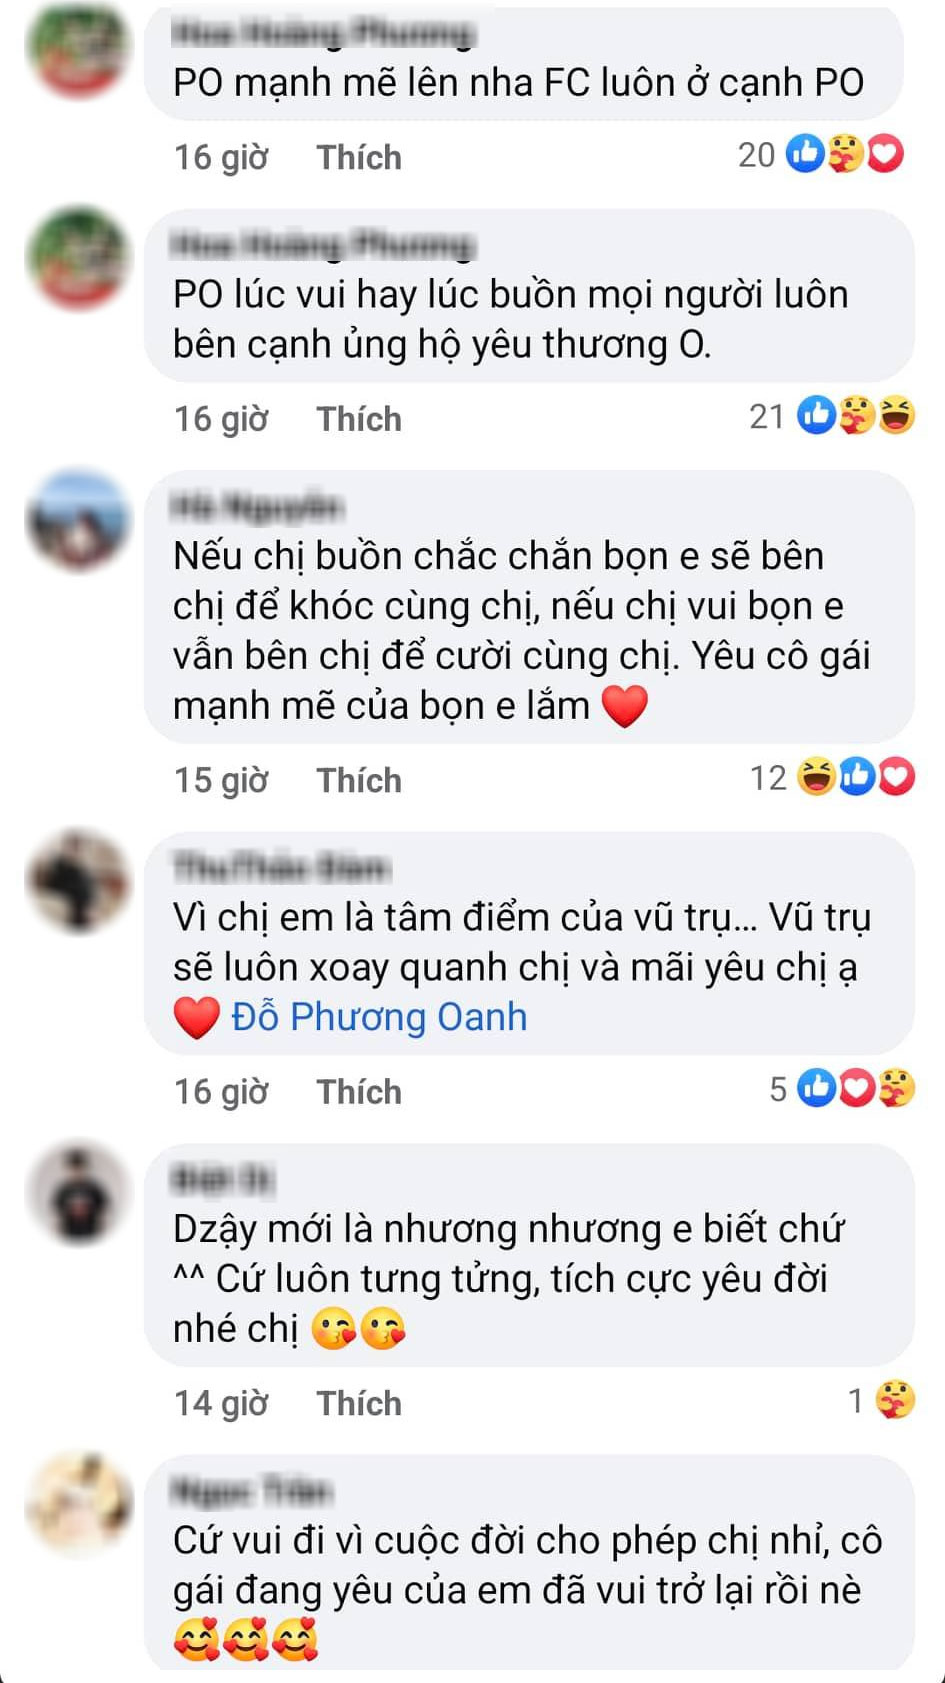Open avatar beside 'Cứ vui đi vì cuộc đời' comment
The width and height of the screenshot is (945, 1683).
pyautogui.click(x=79, y=1504)
